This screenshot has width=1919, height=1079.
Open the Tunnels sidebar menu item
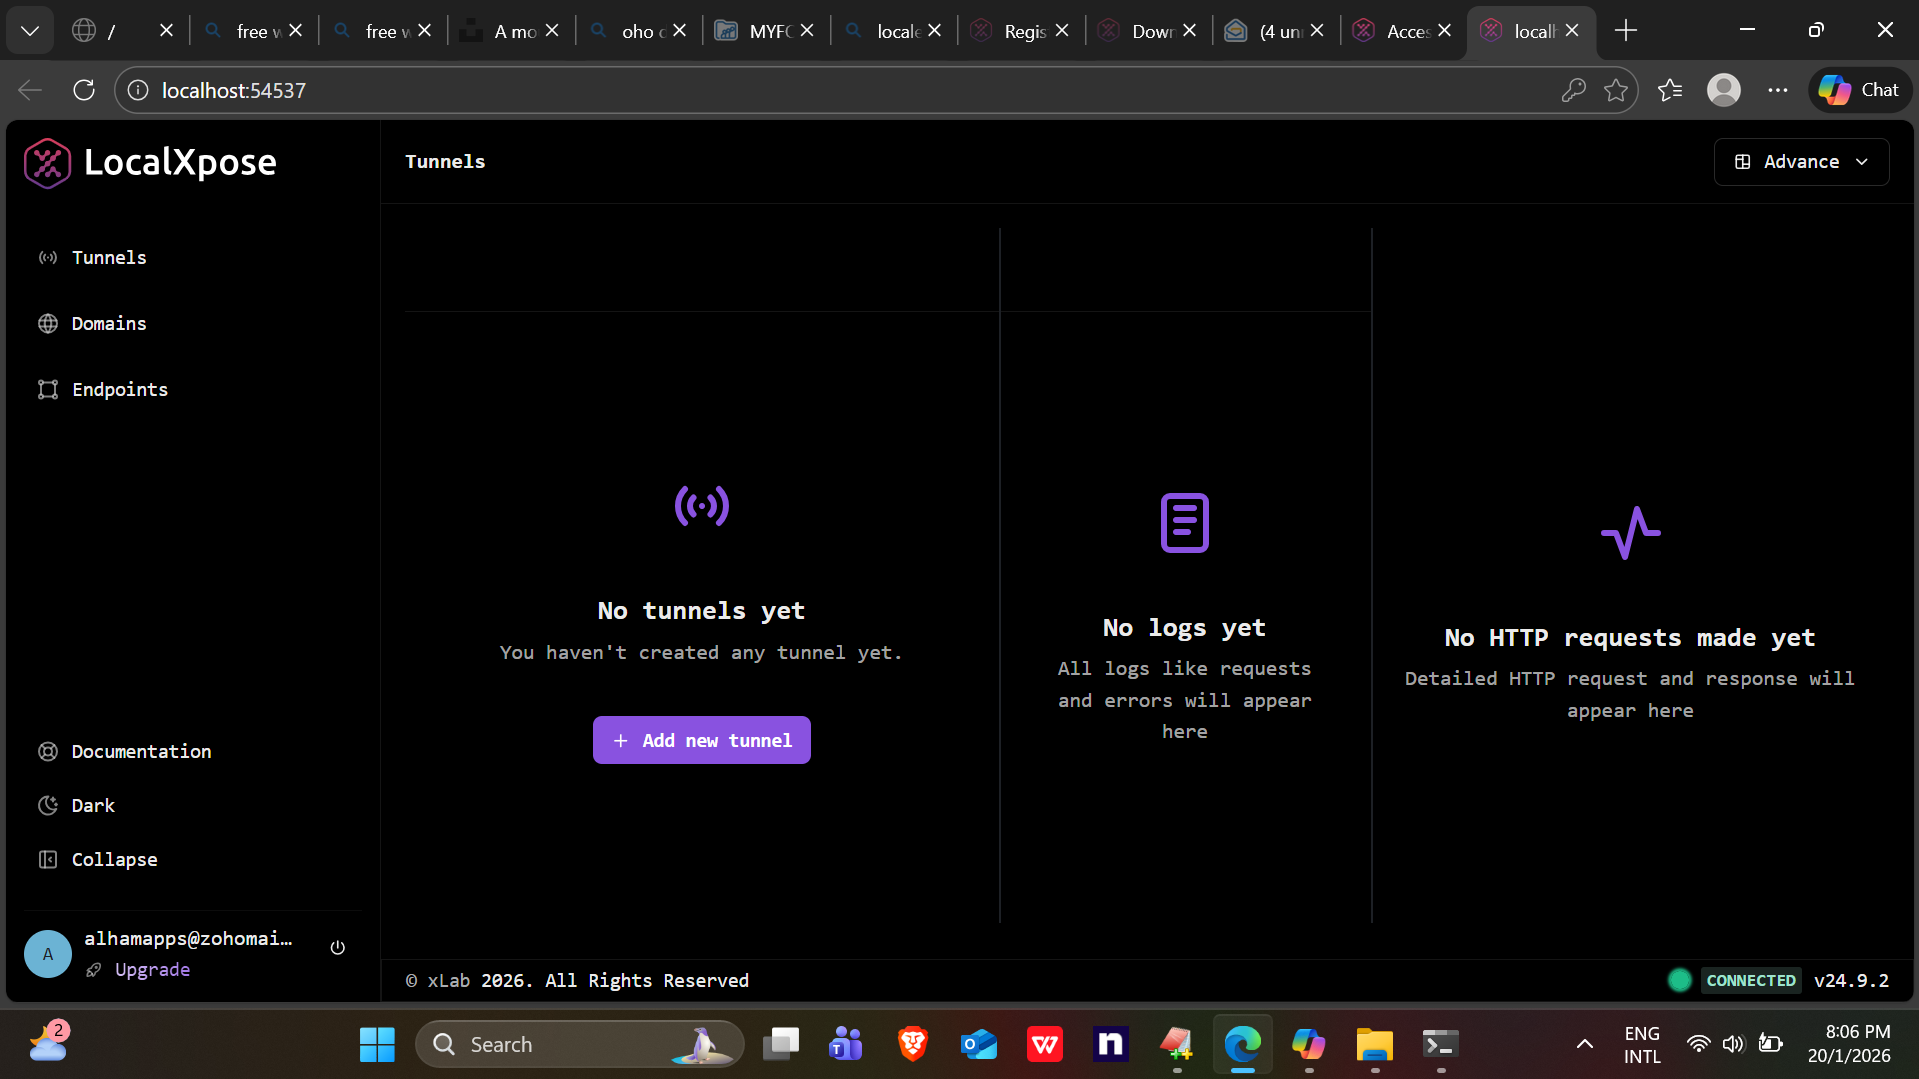[108, 257]
